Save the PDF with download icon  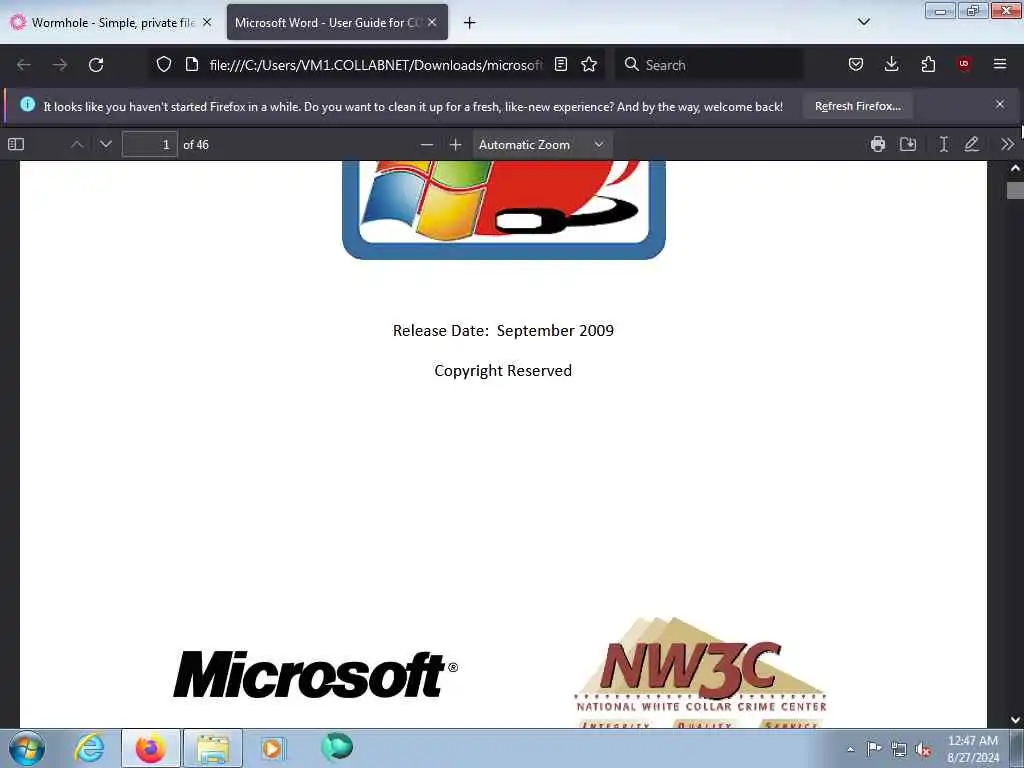pyautogui.click(x=908, y=144)
